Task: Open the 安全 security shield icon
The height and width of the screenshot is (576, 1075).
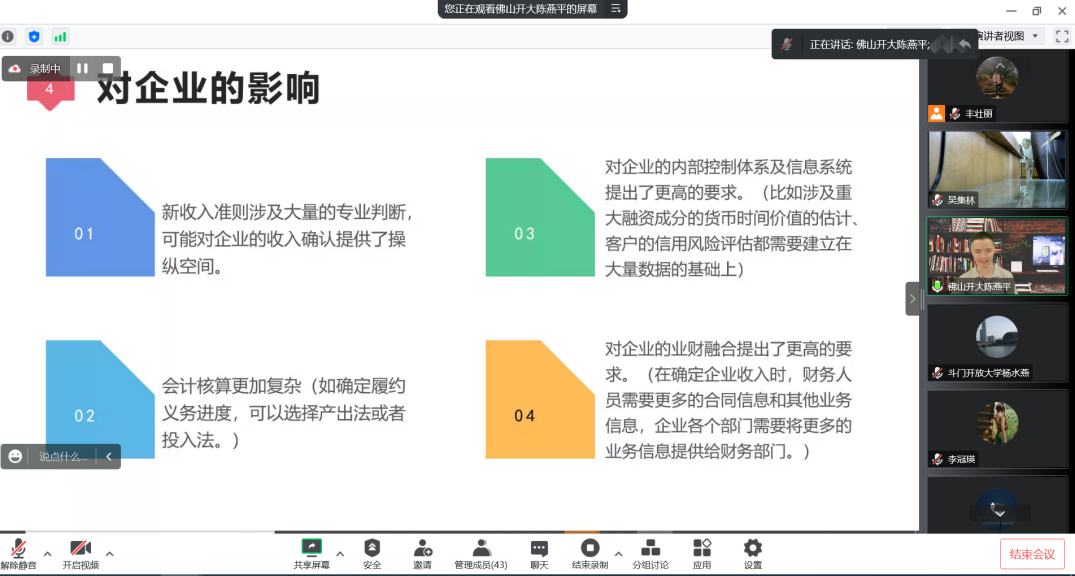Action: [x=372, y=552]
